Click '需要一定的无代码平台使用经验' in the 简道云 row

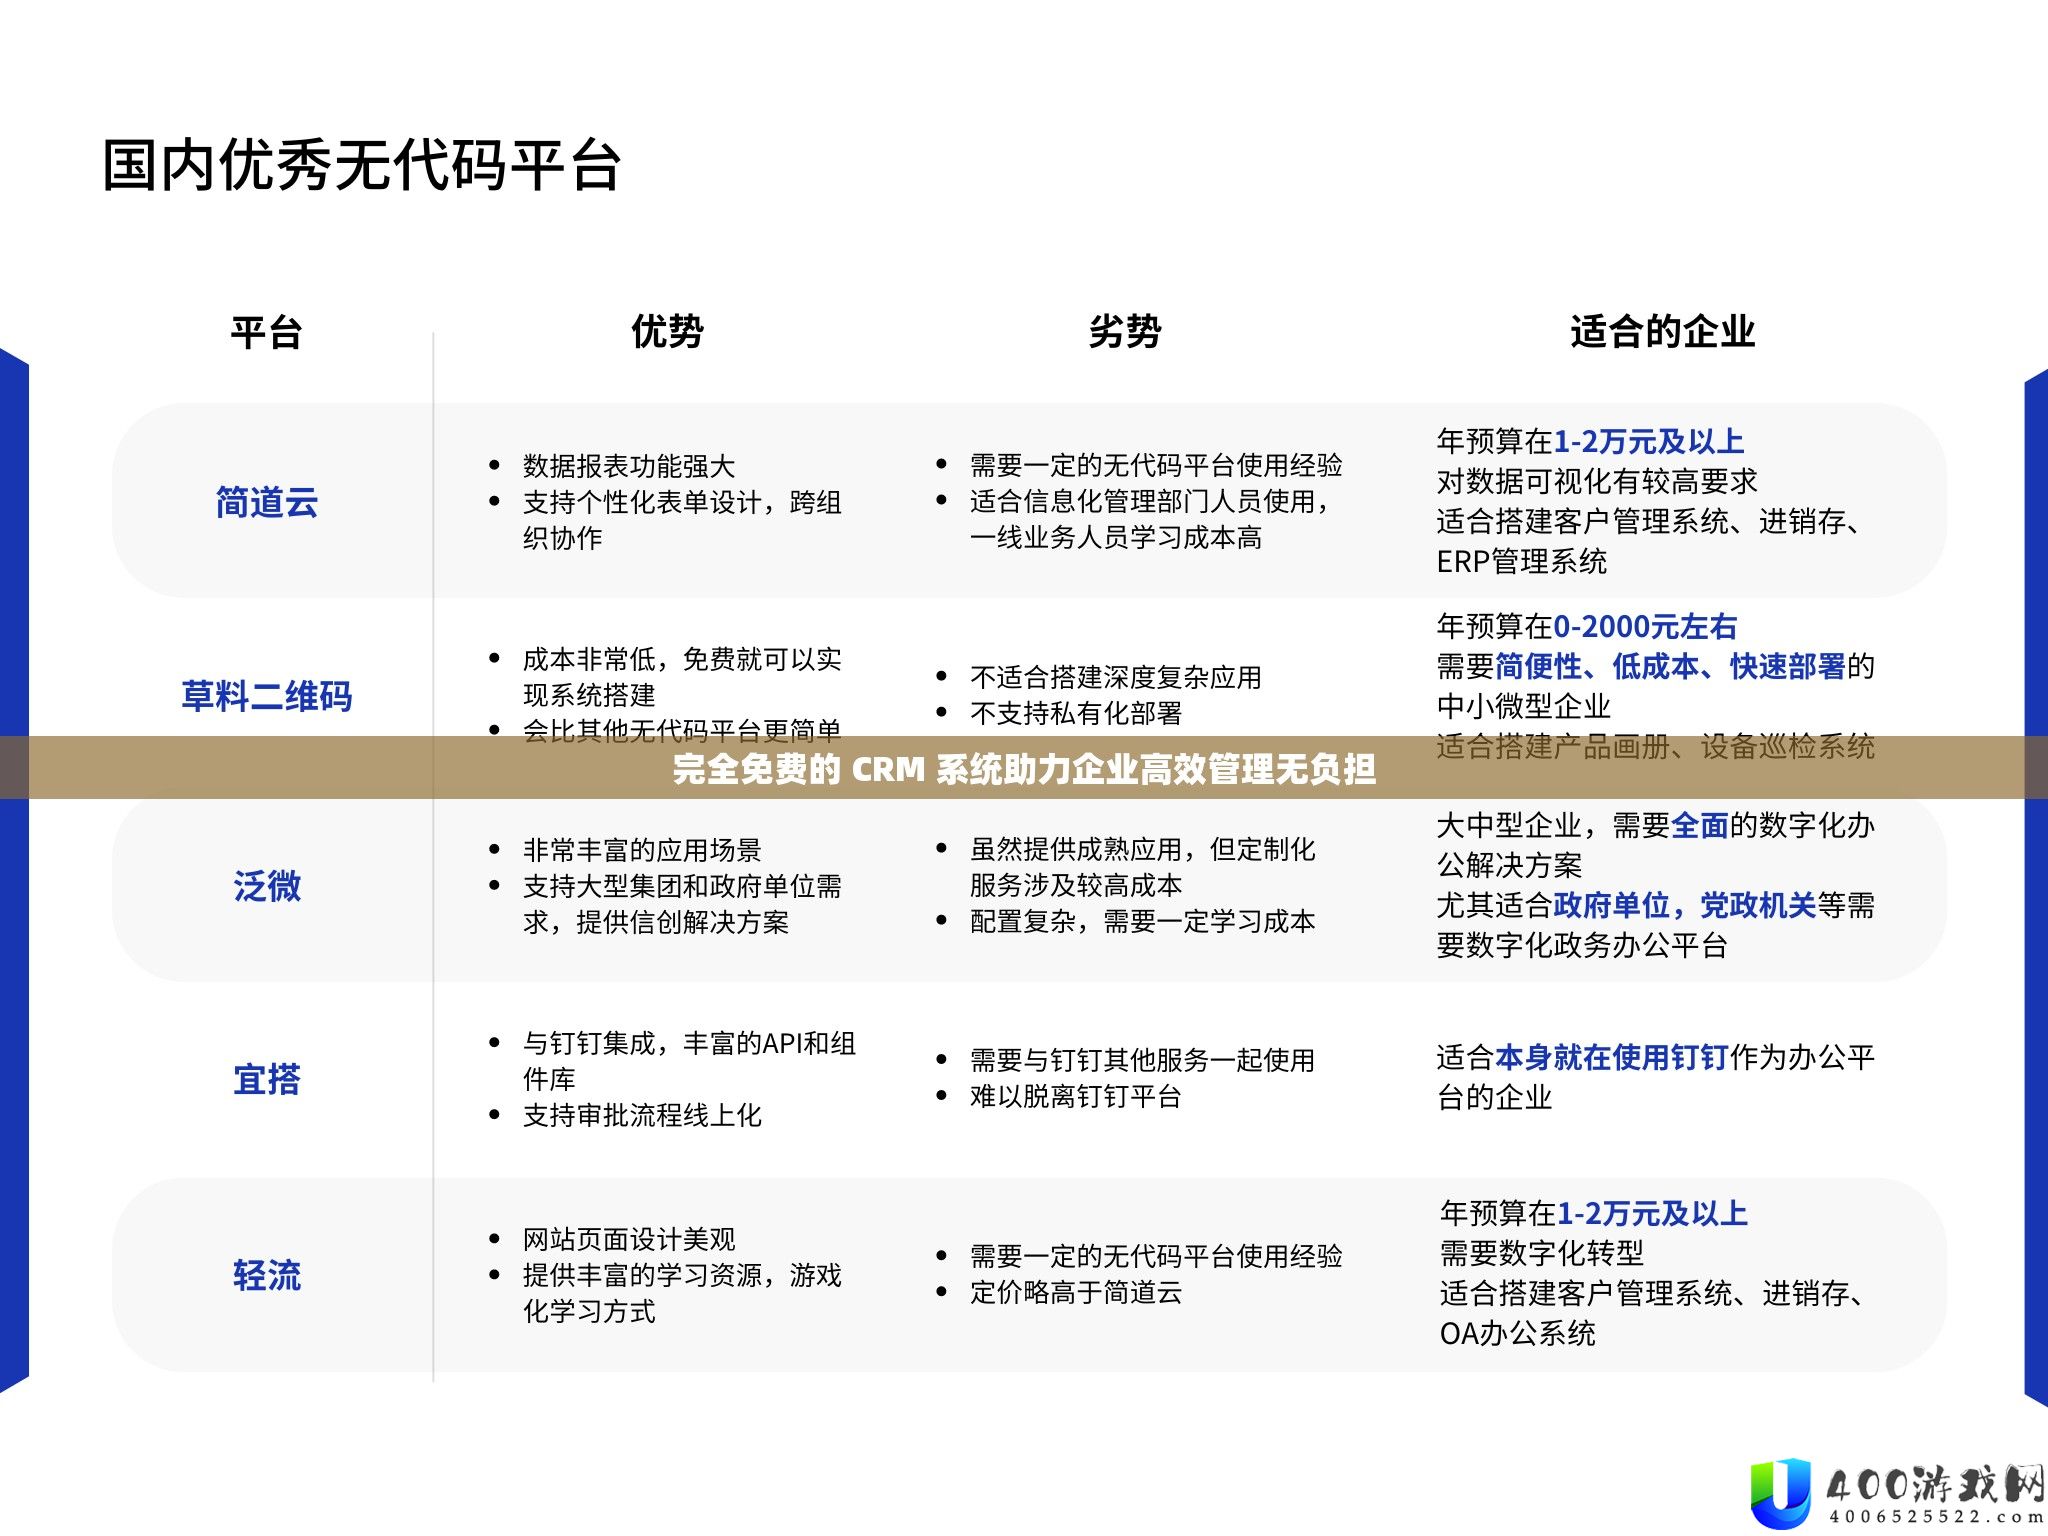tap(1156, 465)
